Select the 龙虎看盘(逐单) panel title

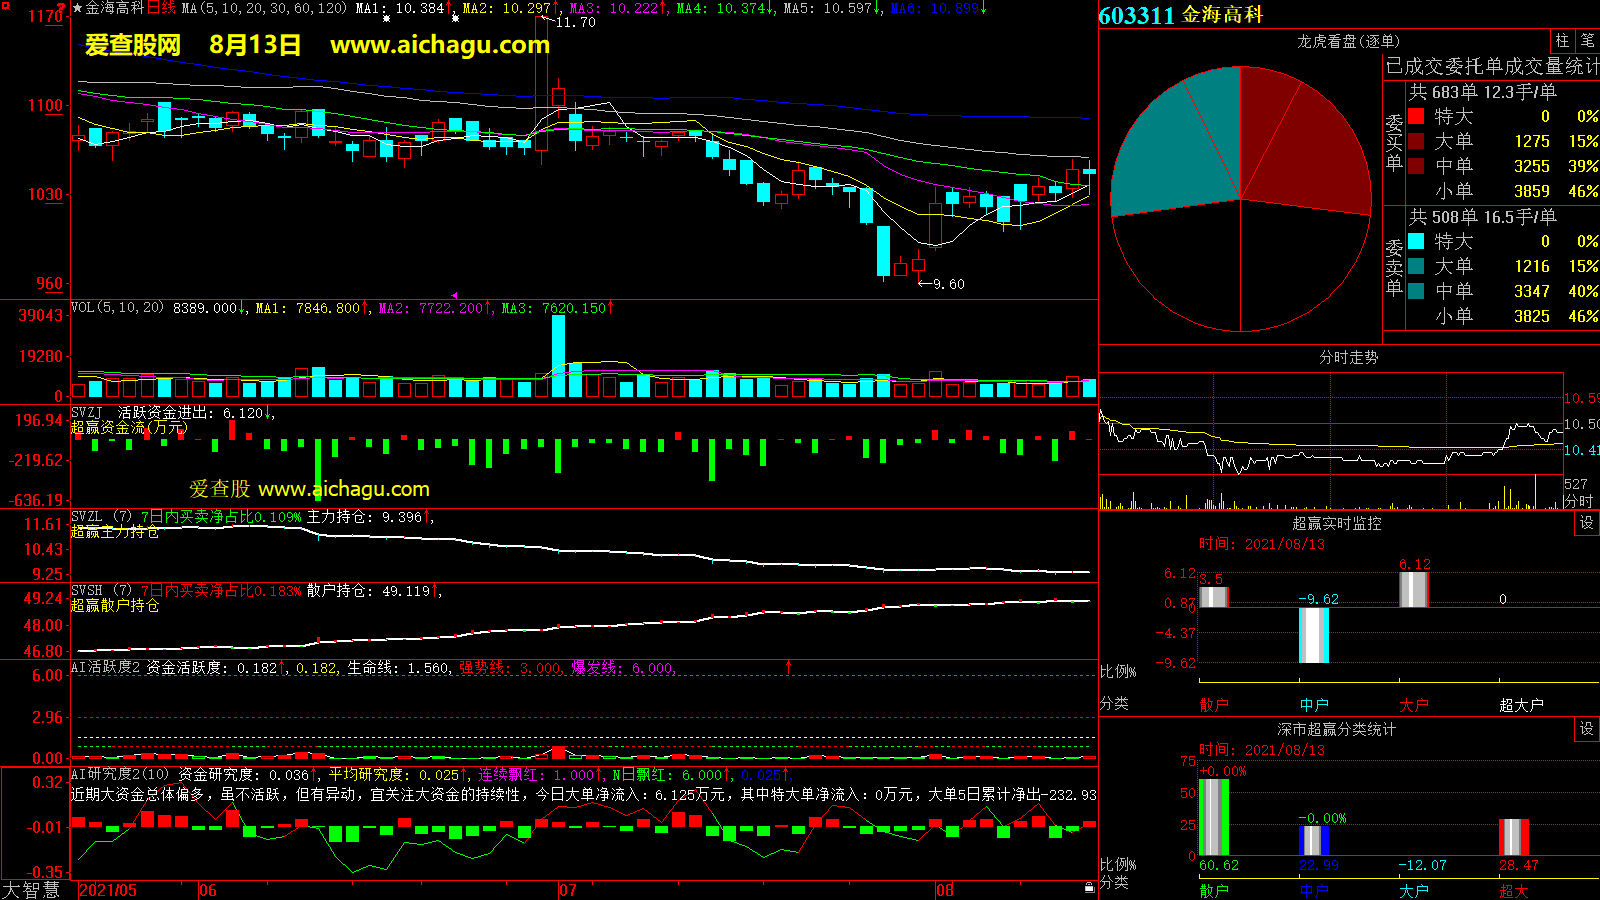pos(1348,41)
